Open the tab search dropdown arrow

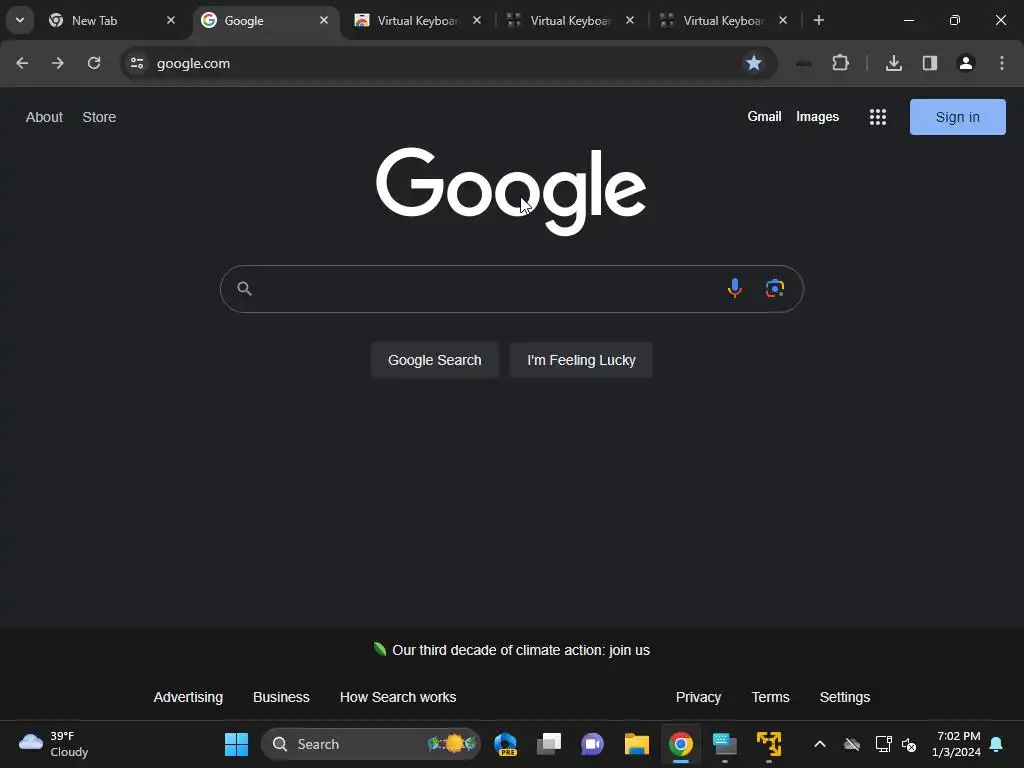tap(20, 20)
